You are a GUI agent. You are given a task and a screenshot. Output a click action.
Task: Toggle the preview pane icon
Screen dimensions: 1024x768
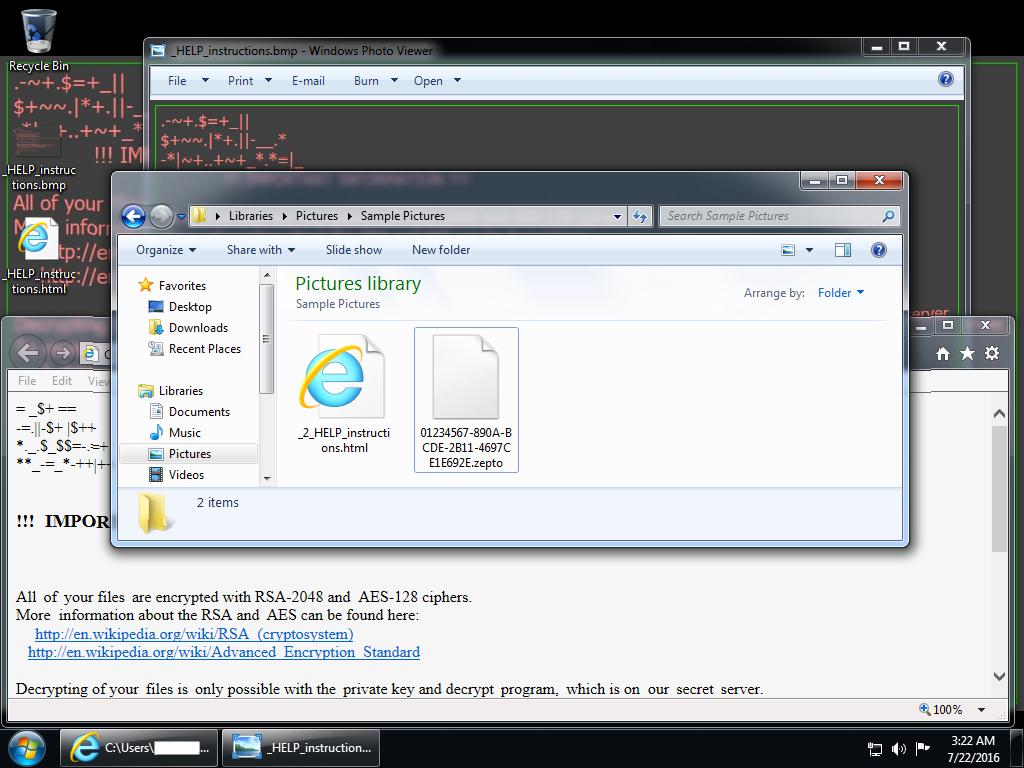point(843,250)
